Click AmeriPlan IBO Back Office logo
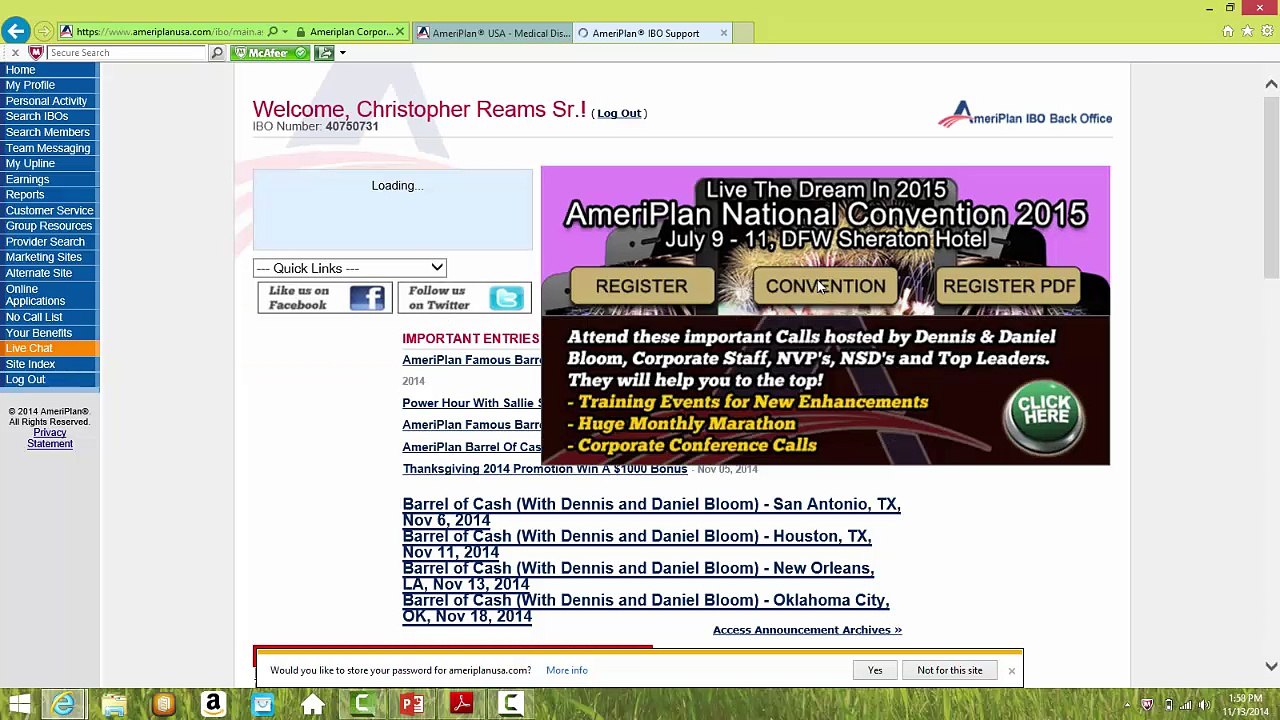 [x=1025, y=116]
